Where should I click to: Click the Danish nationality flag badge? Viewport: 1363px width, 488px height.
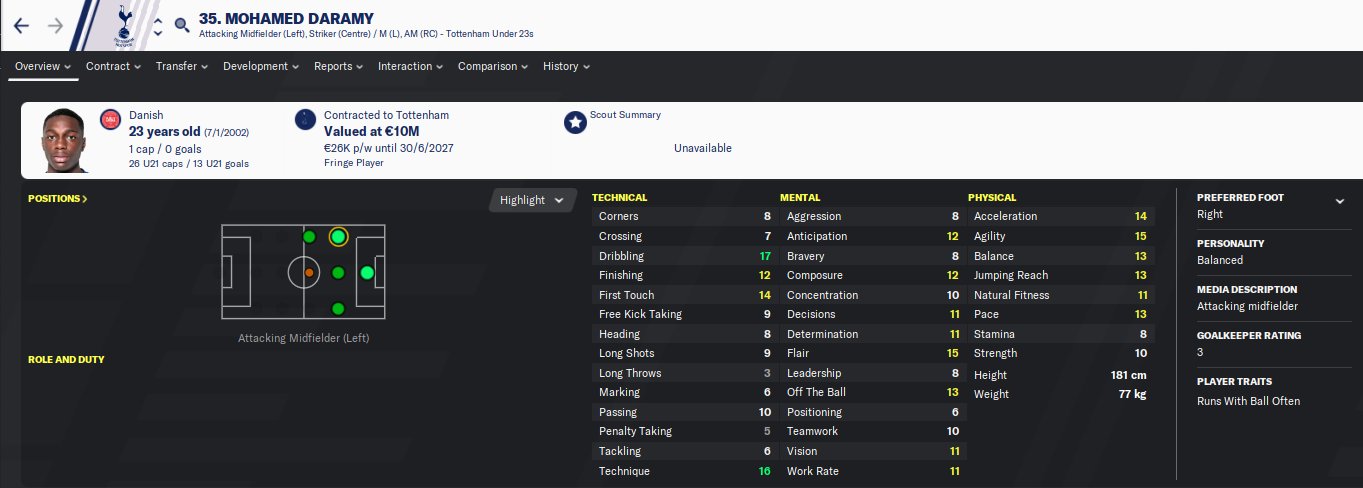click(x=110, y=121)
